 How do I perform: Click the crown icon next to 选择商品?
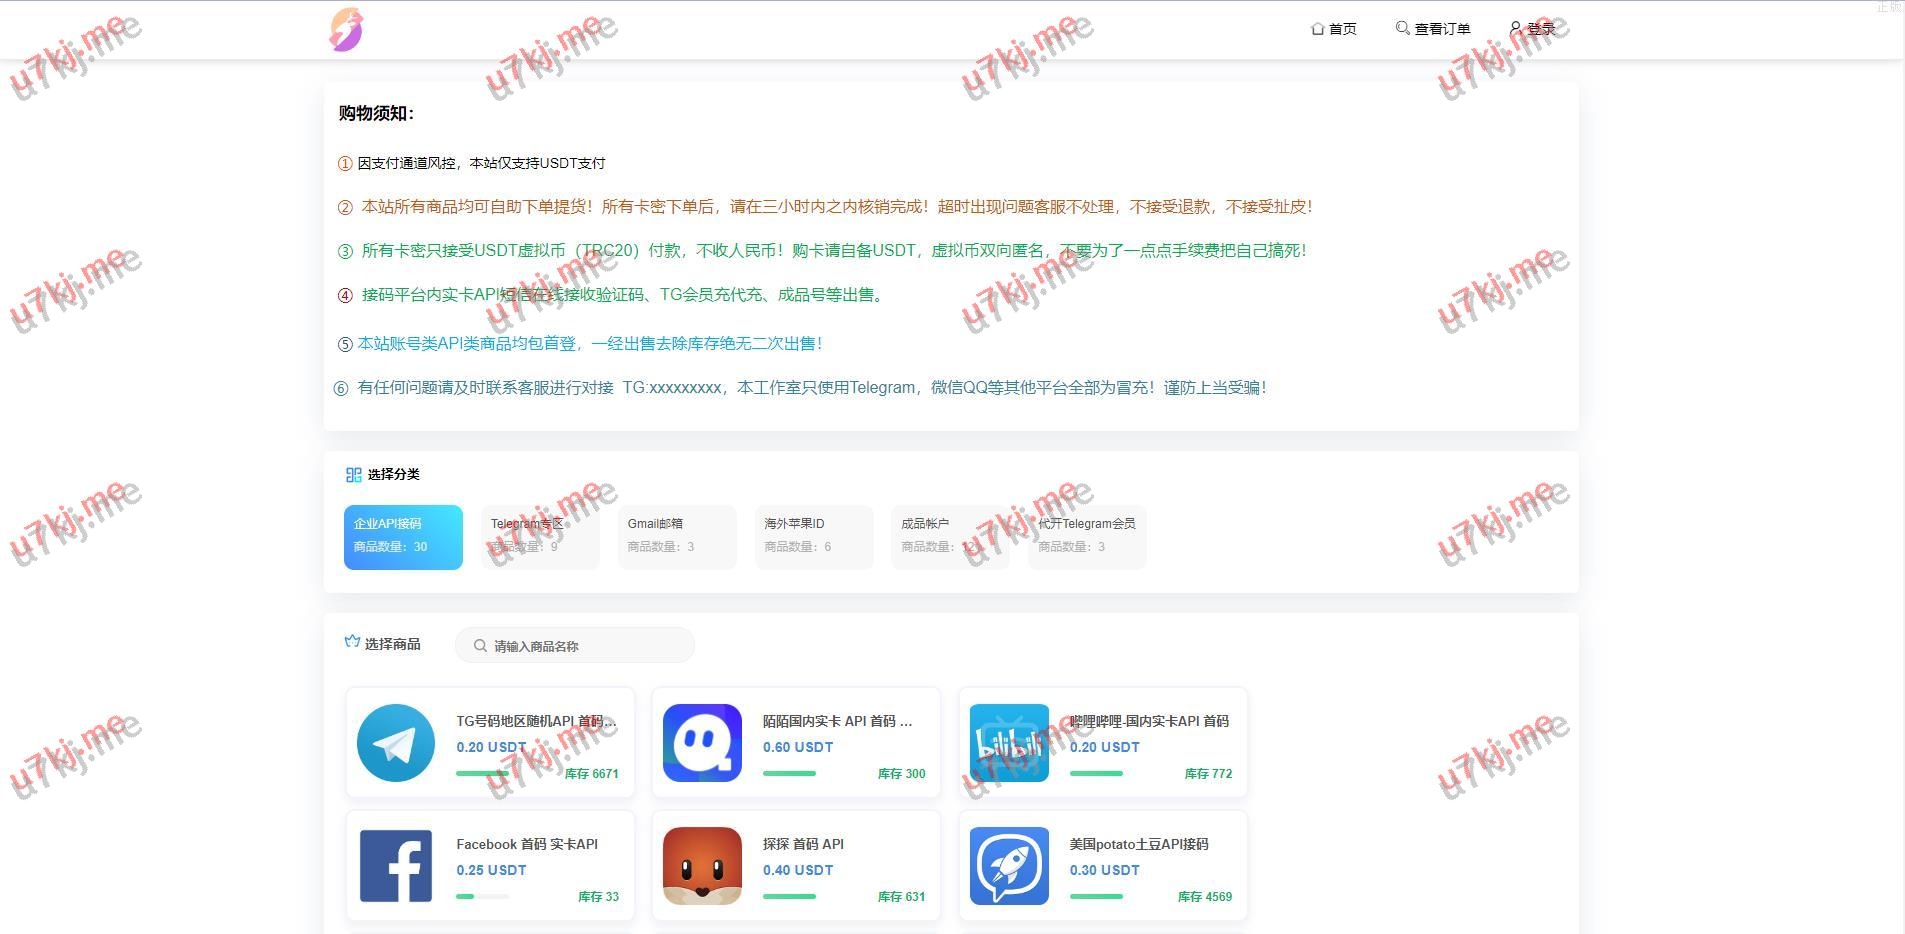pyautogui.click(x=352, y=641)
